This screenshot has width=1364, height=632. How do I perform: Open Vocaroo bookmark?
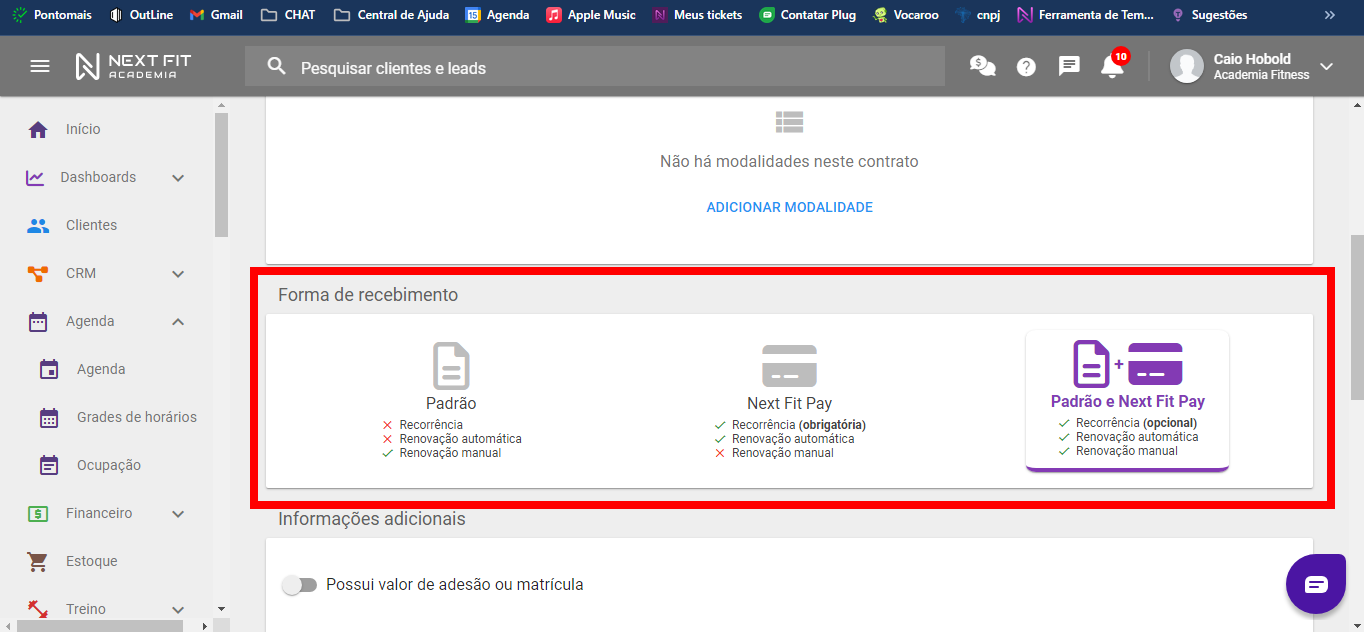coord(905,15)
